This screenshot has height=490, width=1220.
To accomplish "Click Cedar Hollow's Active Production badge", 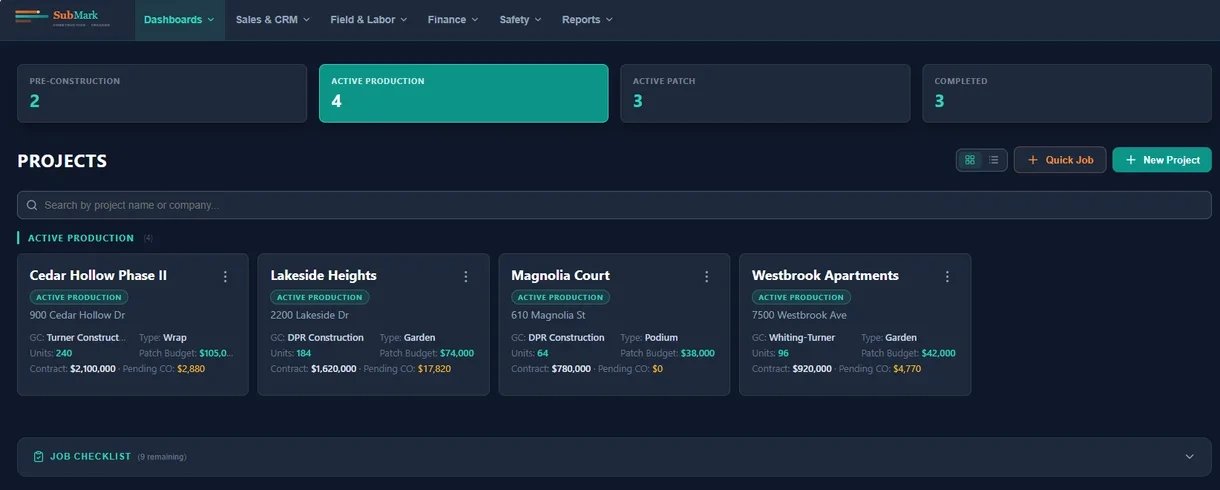I will 79,297.
